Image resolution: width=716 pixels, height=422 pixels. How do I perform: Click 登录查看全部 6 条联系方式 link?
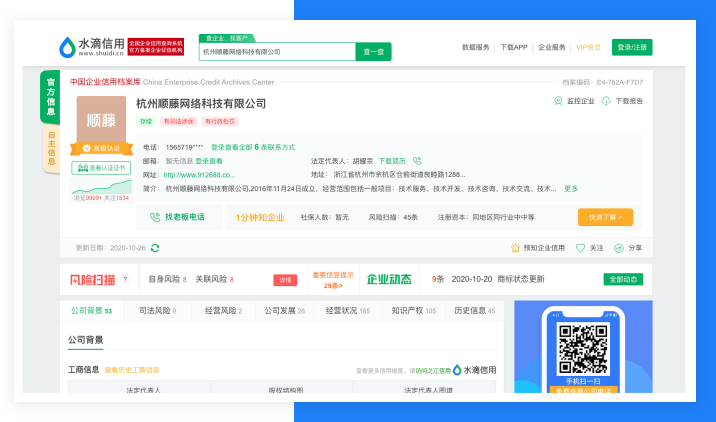coord(253,147)
